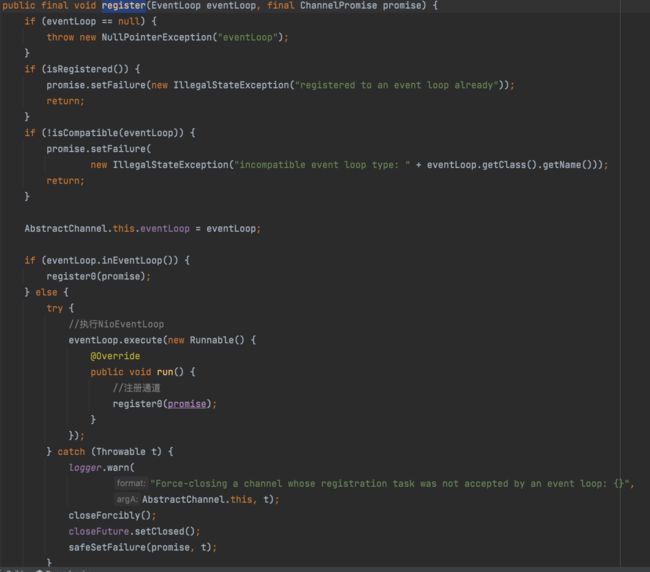Image resolution: width=650 pixels, height=572 pixels.
Task: Click the comment "//执行NioEventLoop"
Action: 116,325
